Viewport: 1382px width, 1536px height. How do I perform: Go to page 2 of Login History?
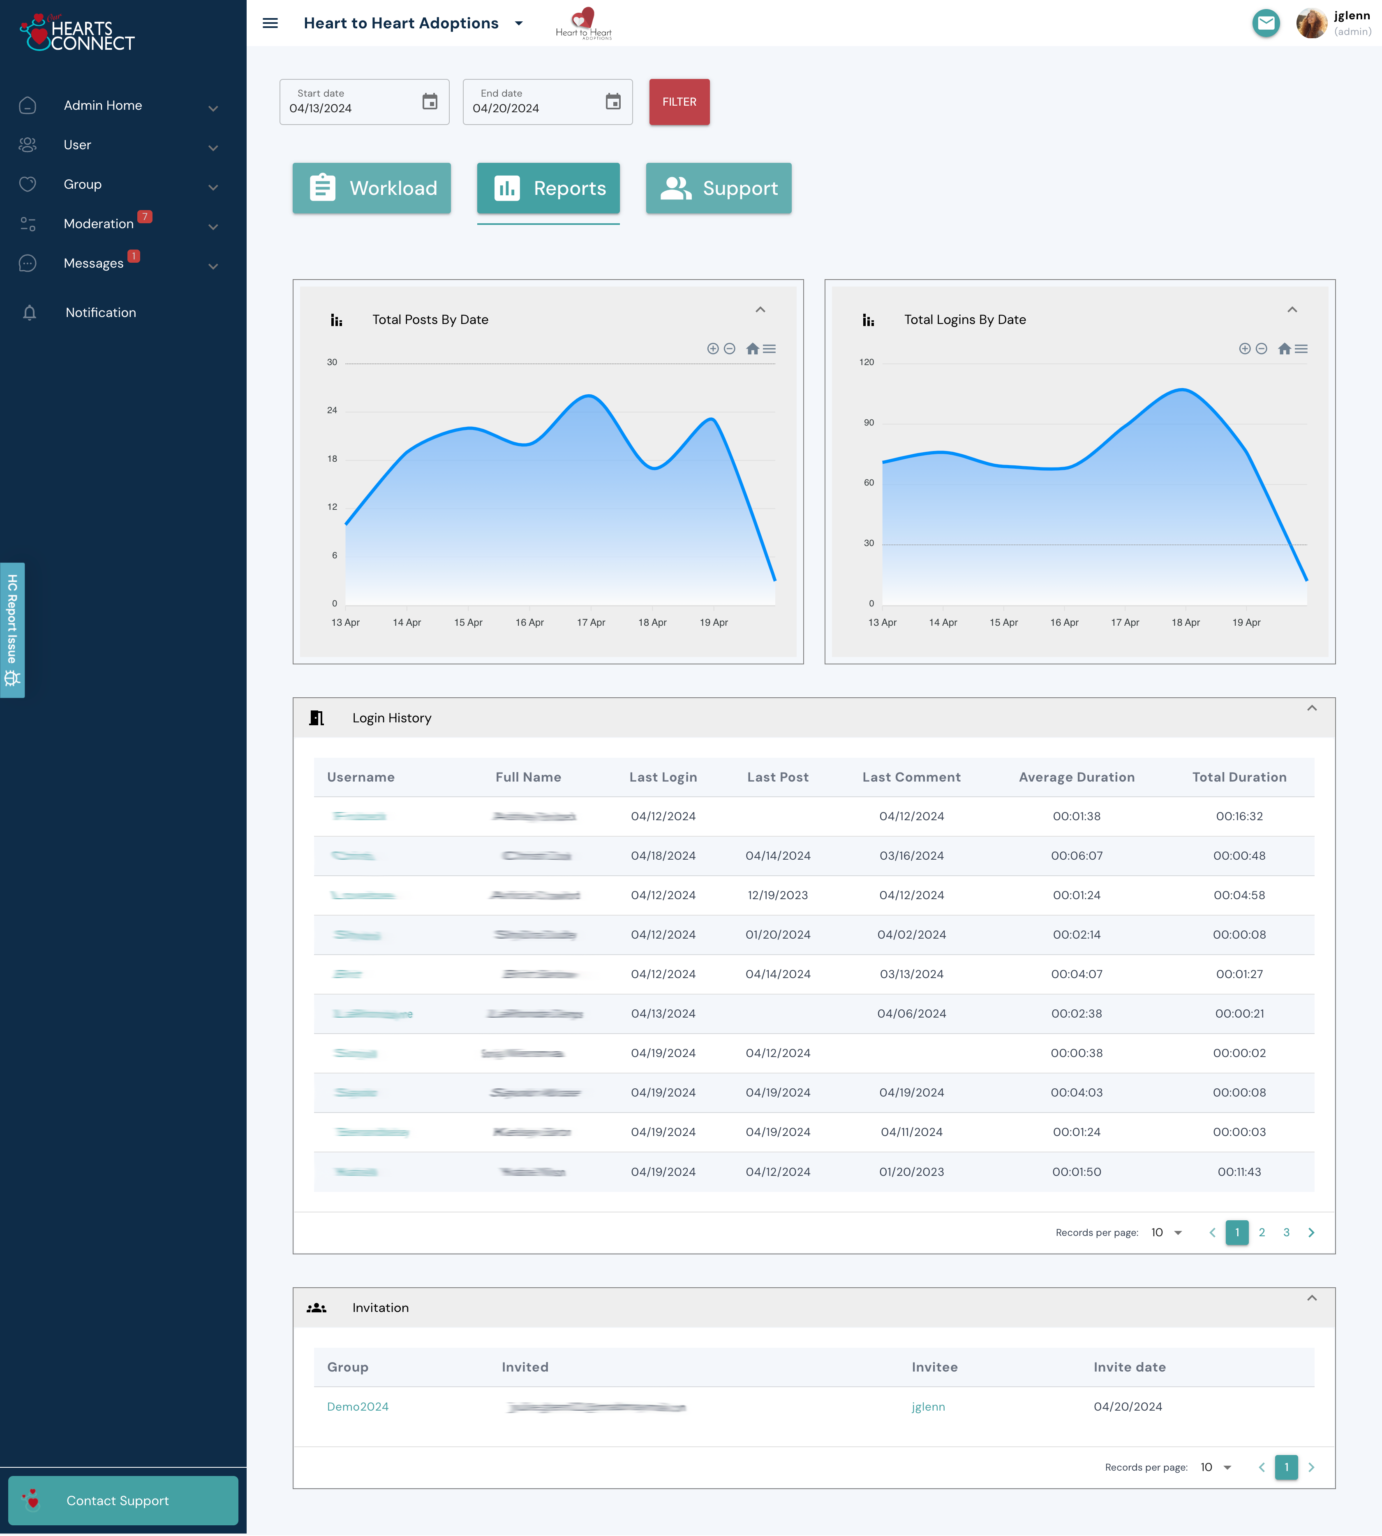click(x=1261, y=1232)
